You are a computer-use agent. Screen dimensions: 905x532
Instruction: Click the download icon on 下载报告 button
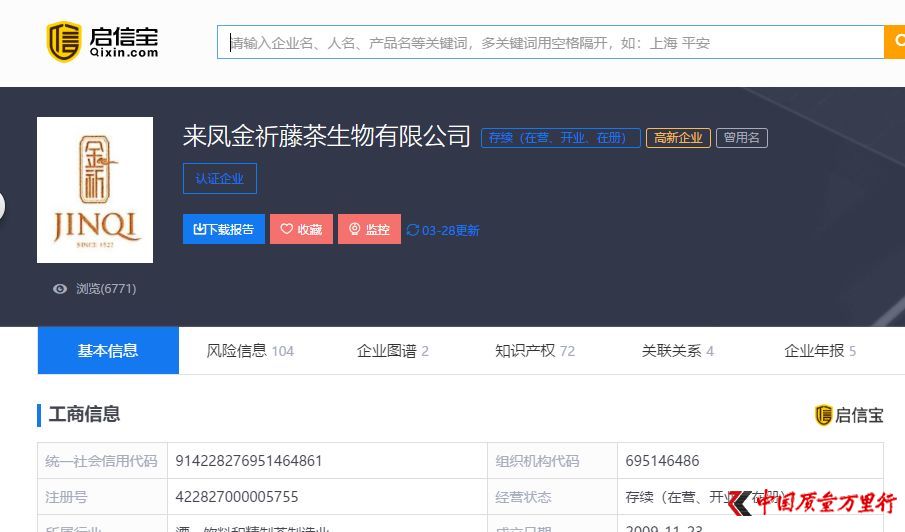click(199, 229)
